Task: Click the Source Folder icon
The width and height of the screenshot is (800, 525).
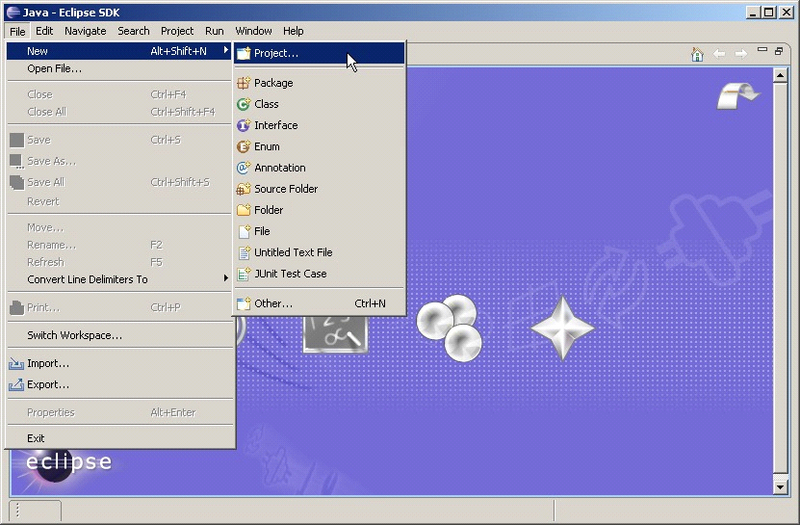Action: click(244, 189)
